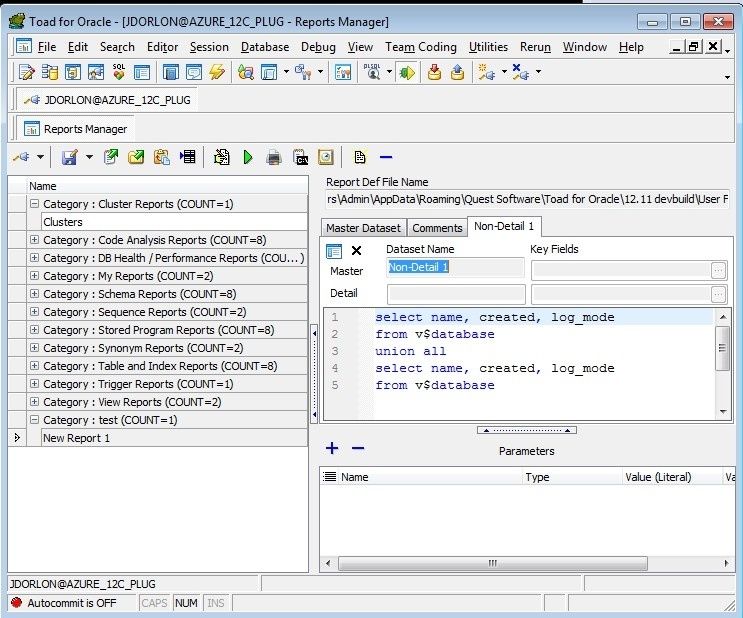The image size is (743, 618).
Task: Open the SQL Editor toolbar icon
Action: (27, 72)
